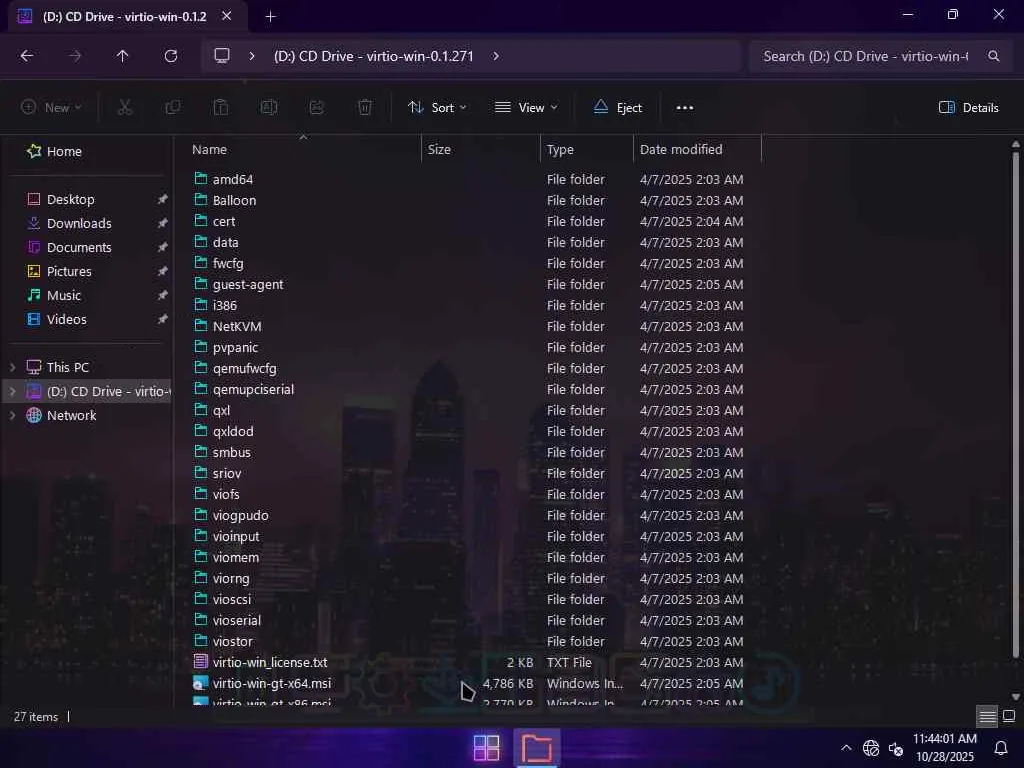Open the Details pane
This screenshot has height=768, width=1024.
968,108
